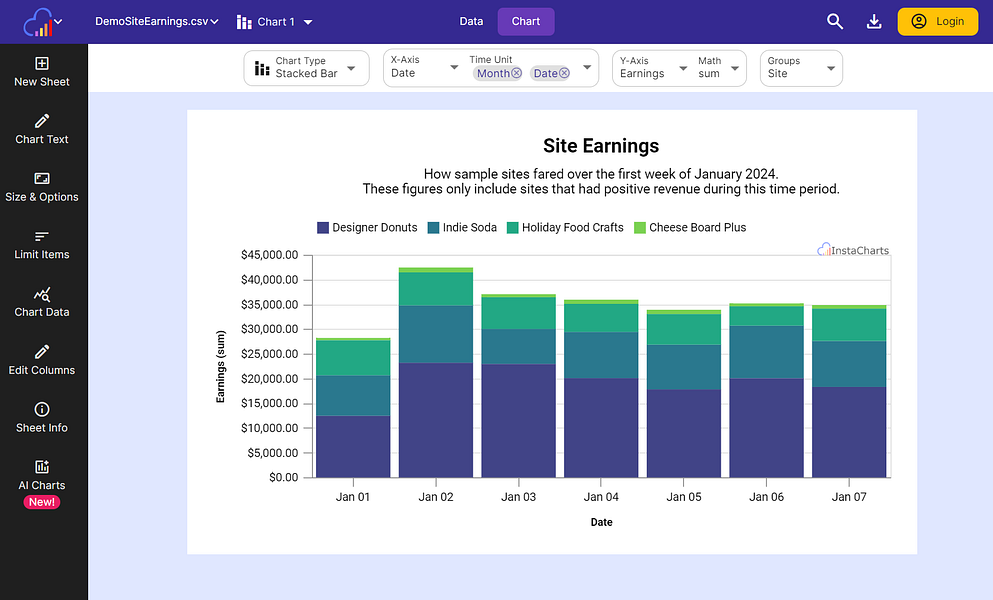Open the Math sum dropdown
This screenshot has height=600, width=993.
[719, 68]
